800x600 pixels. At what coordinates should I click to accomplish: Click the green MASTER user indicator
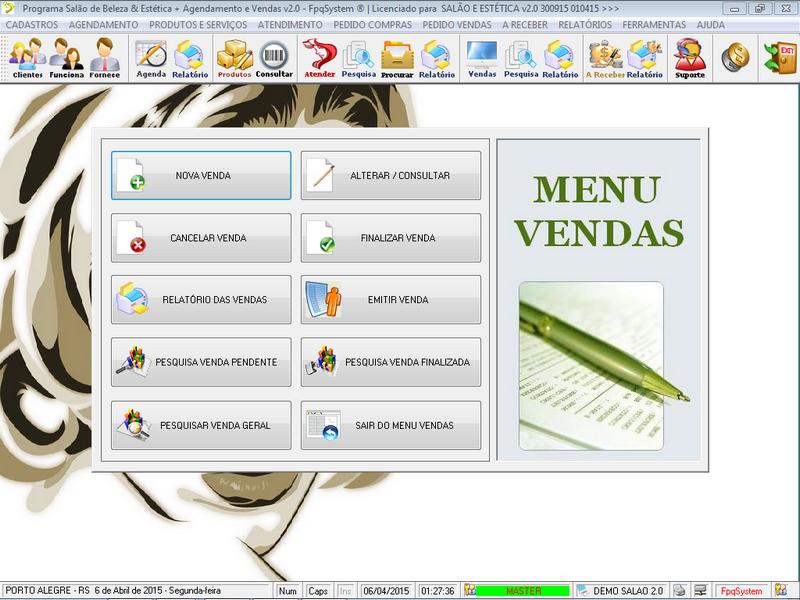(523, 591)
